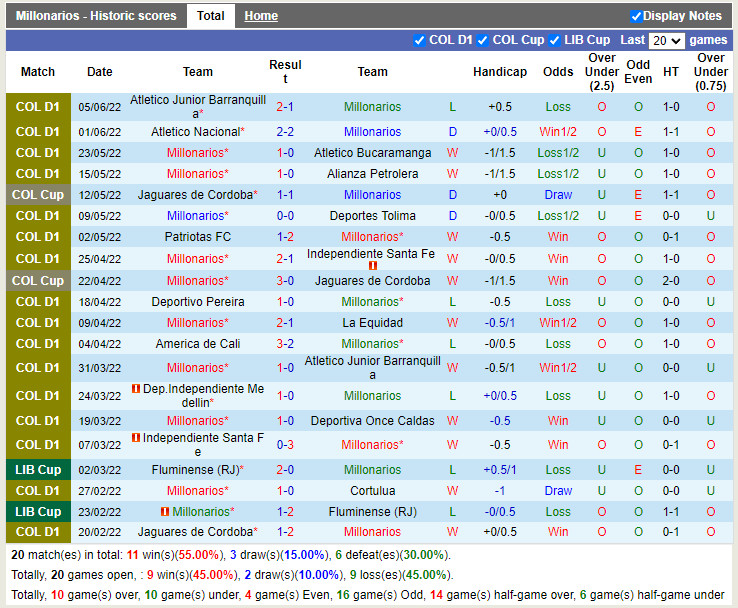The image size is (738, 608).
Task: Open Cortulua team link
Action: point(372,491)
